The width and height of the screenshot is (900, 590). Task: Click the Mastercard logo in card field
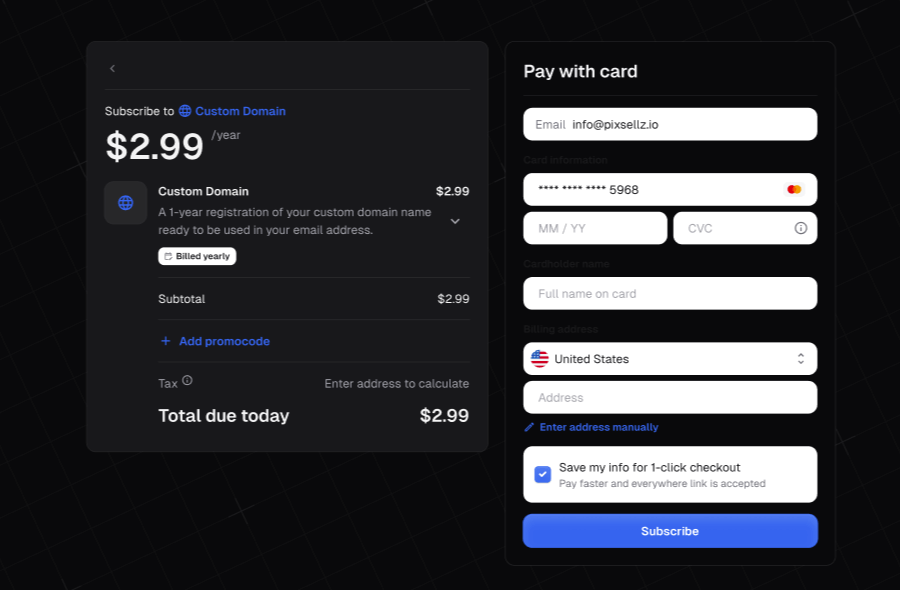[794, 189]
